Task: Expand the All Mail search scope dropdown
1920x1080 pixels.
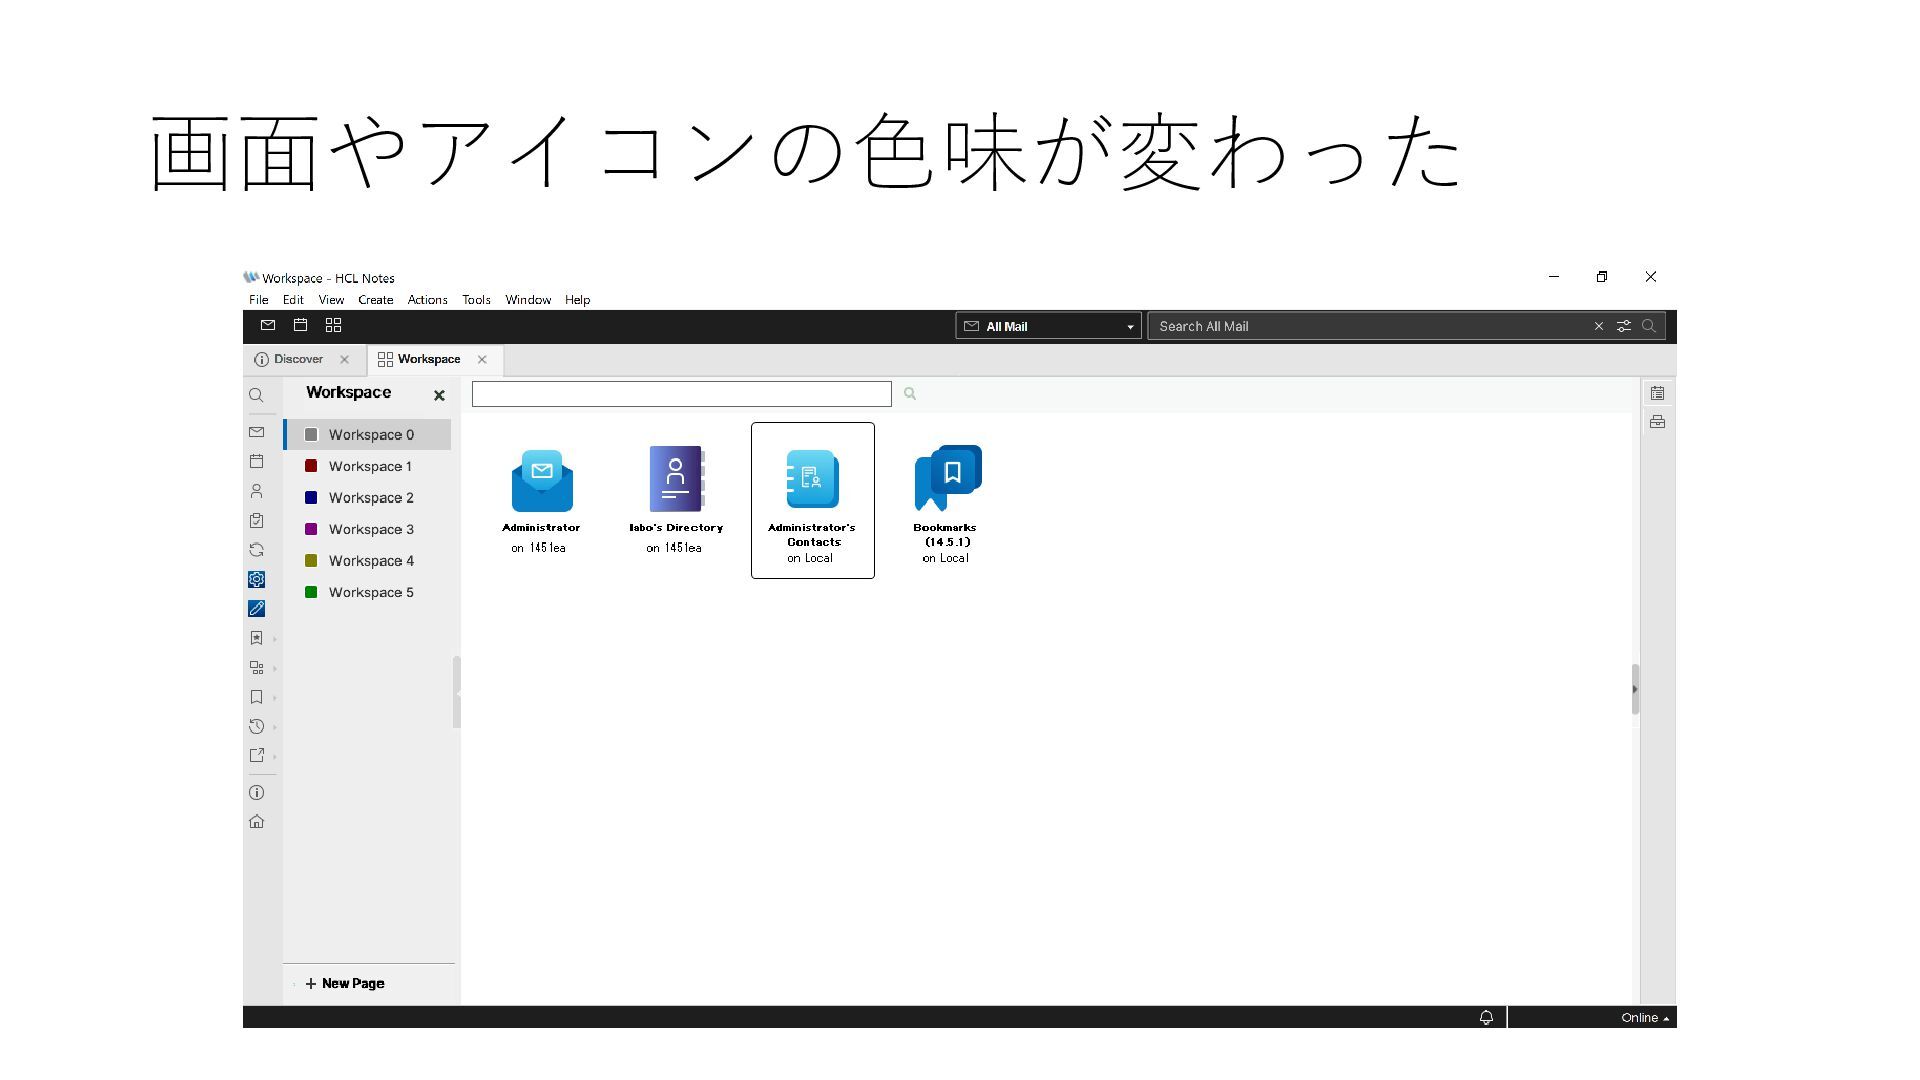Action: point(1130,327)
